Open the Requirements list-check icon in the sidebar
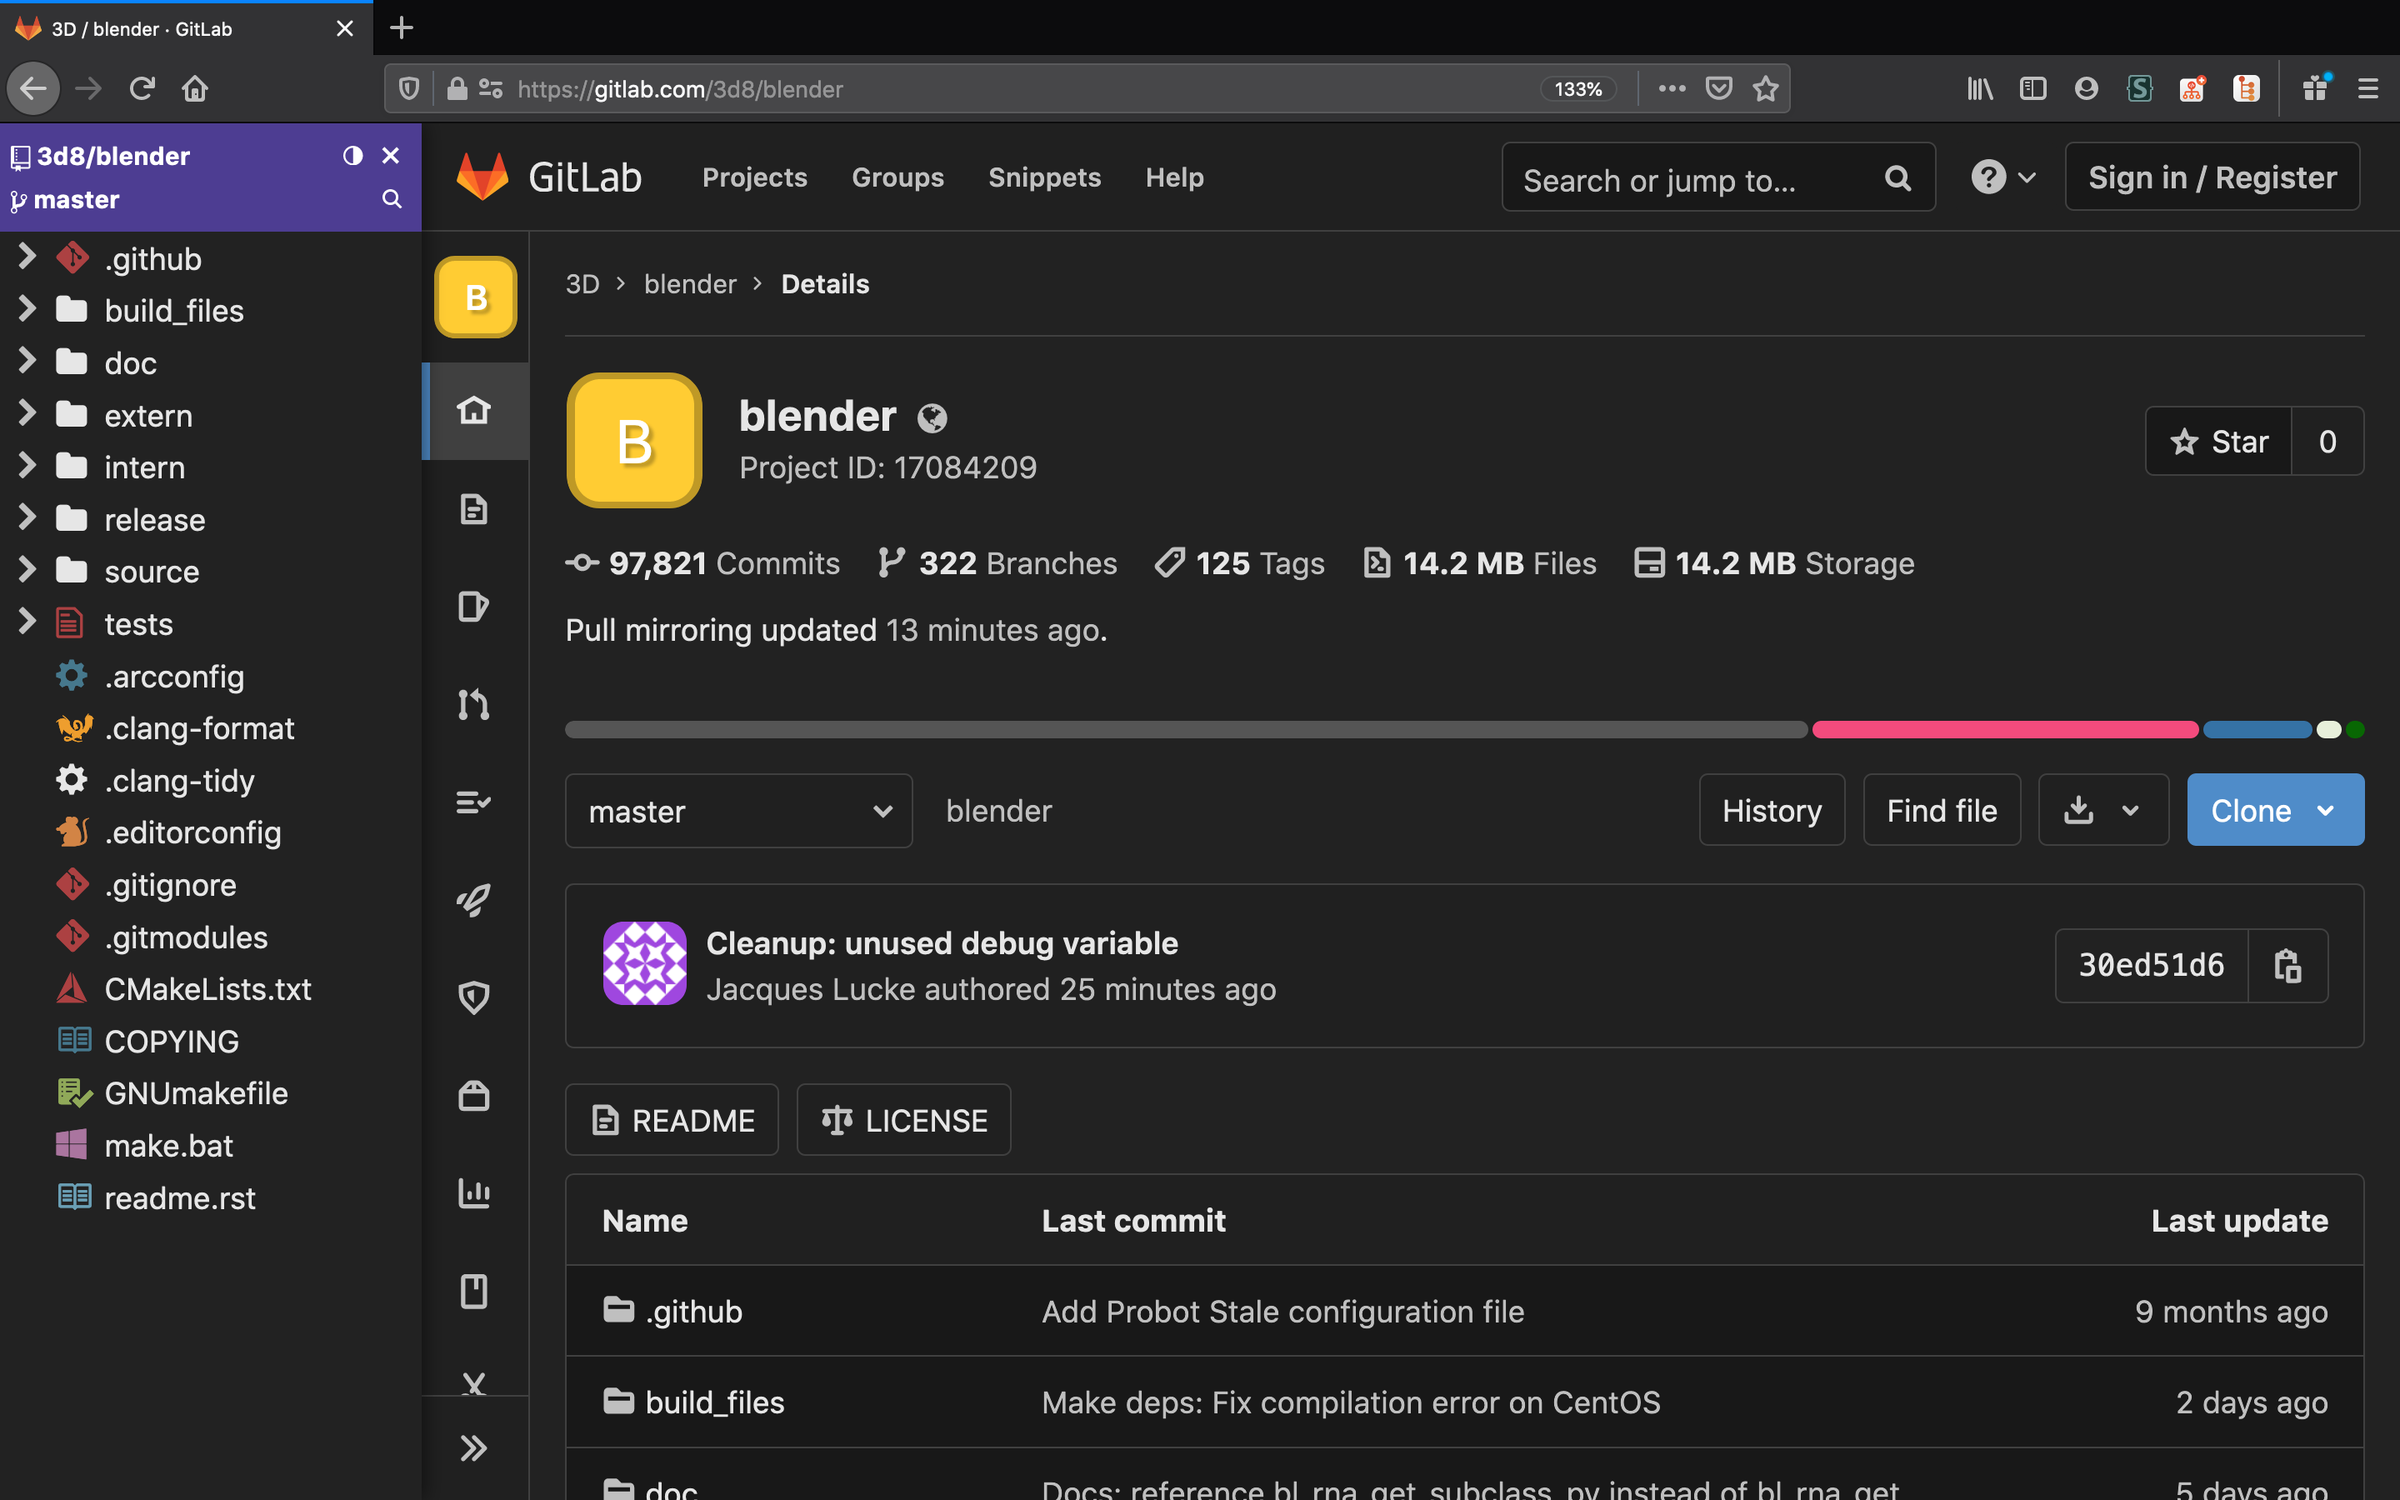Viewport: 2400px width, 1500px height. click(x=474, y=802)
